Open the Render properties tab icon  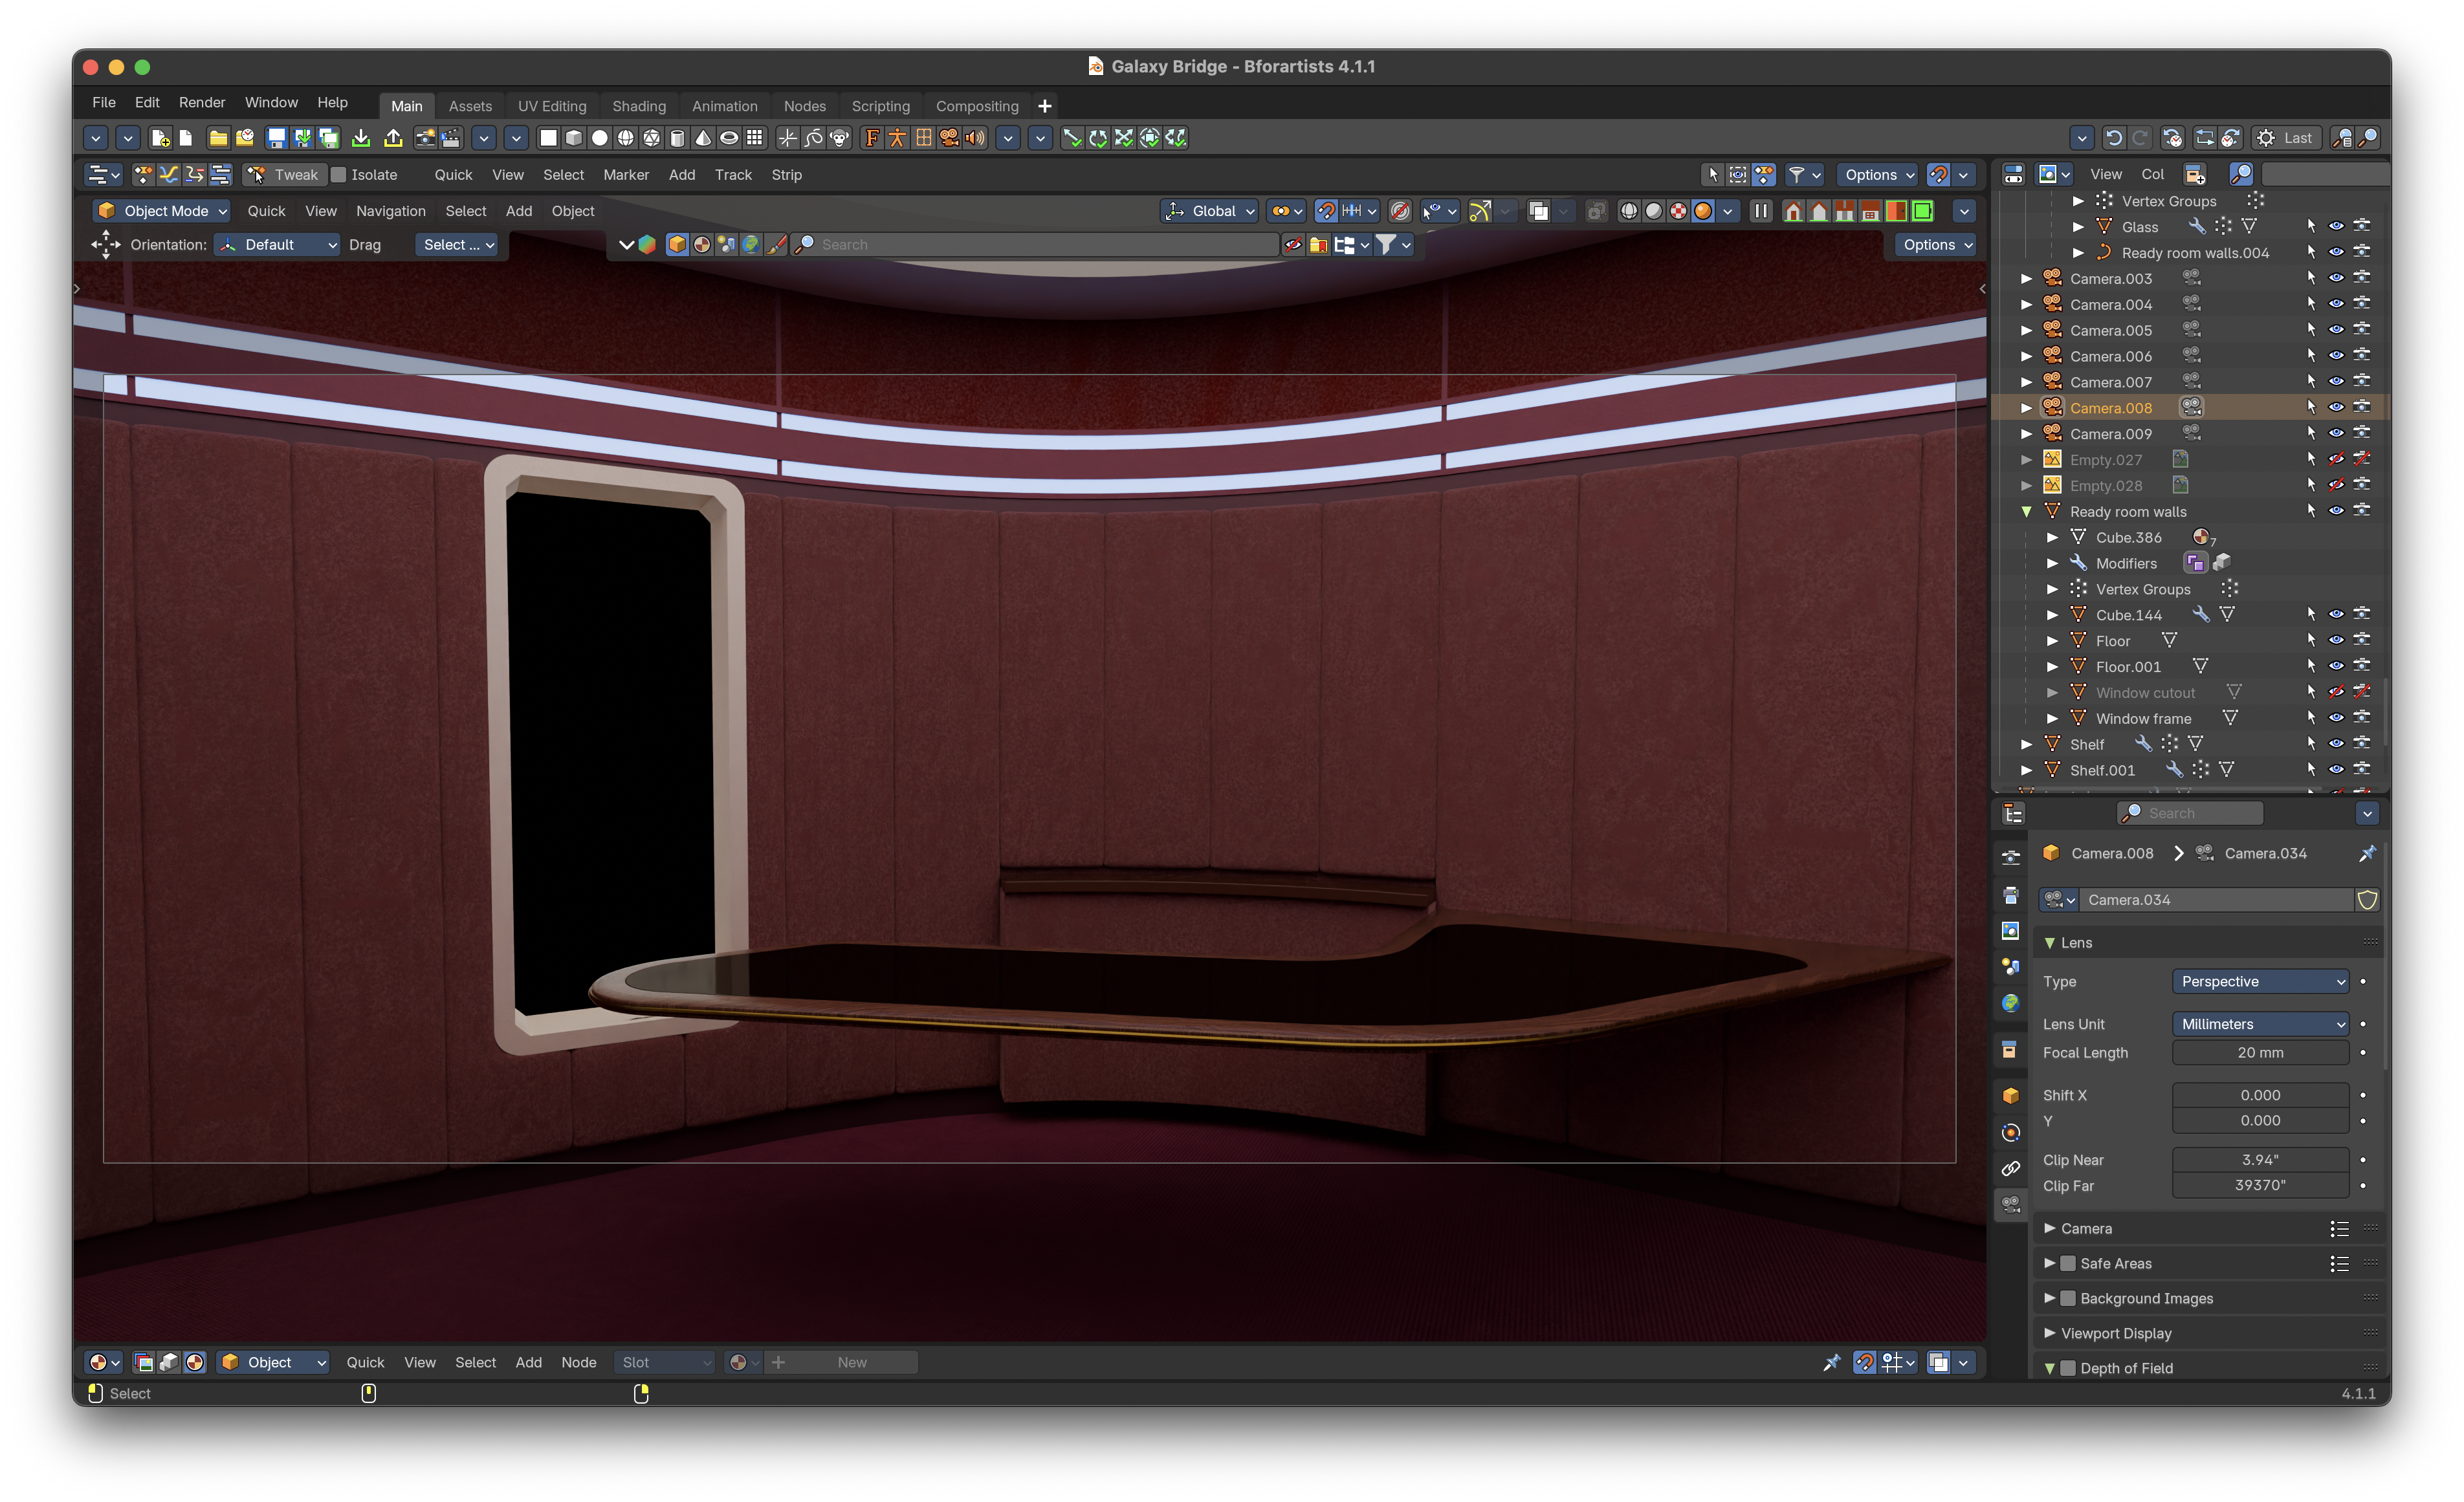click(2011, 858)
